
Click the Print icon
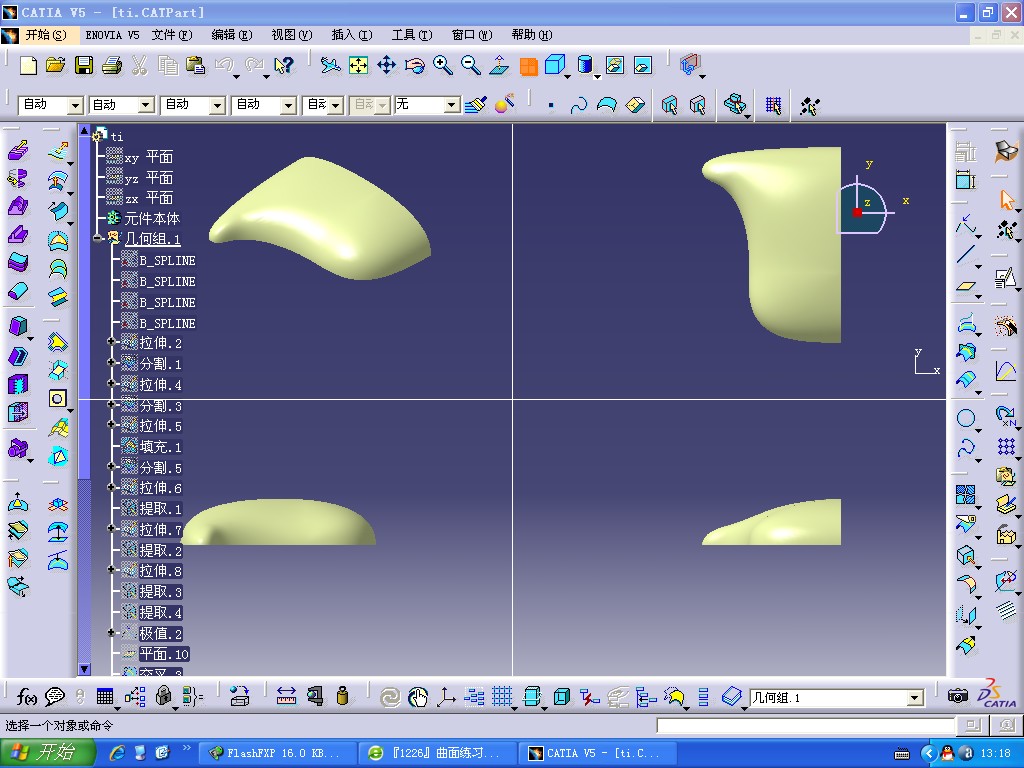[112, 65]
